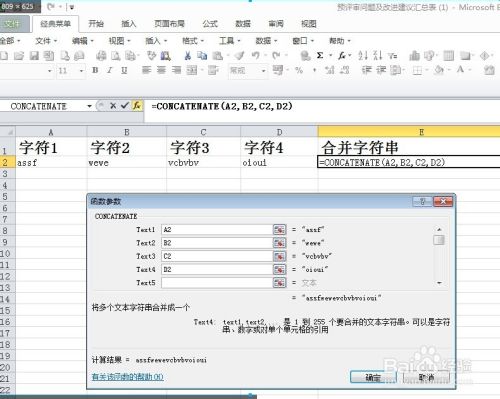Image resolution: width=500 pixels, height=399 pixels.
Task: Click the Spelling check icon
Action: [152, 56]
